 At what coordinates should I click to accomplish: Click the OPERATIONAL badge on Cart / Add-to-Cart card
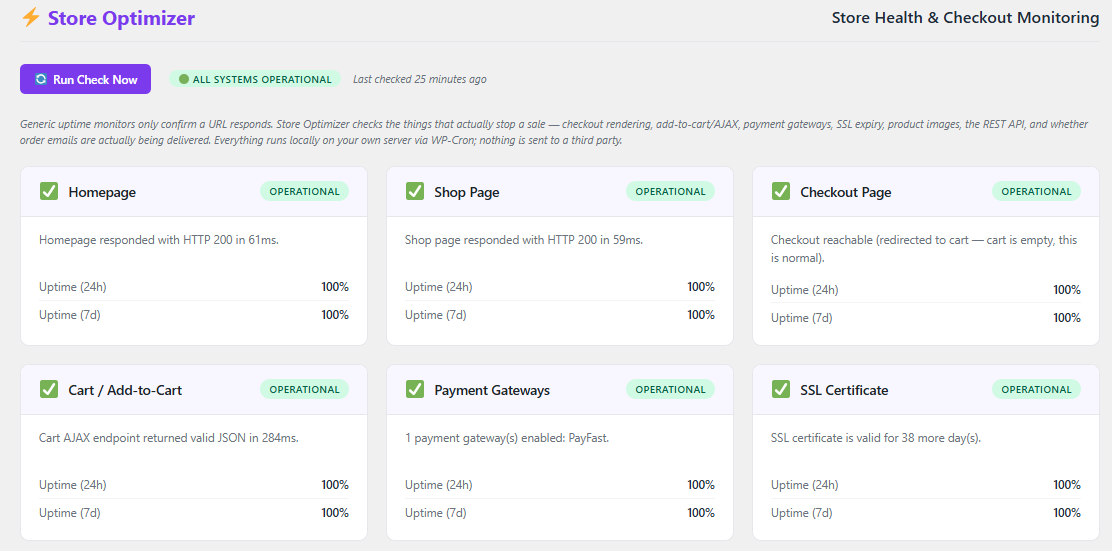click(304, 389)
